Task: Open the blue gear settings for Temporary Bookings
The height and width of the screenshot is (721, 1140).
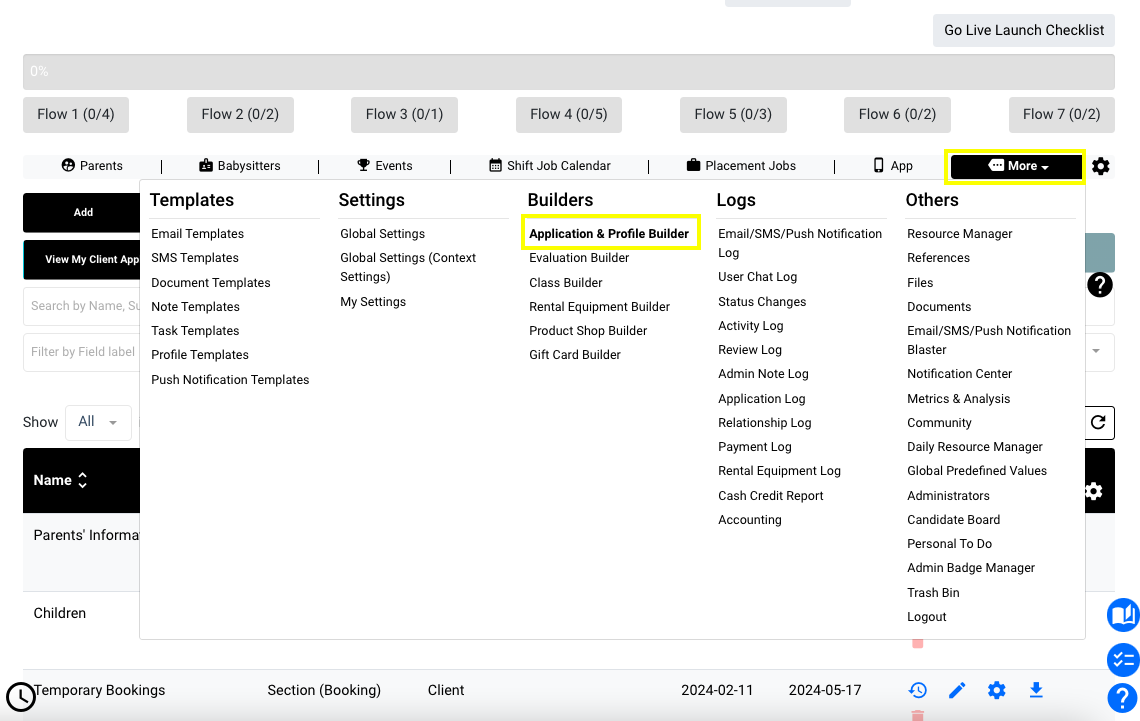Action: [x=997, y=690]
